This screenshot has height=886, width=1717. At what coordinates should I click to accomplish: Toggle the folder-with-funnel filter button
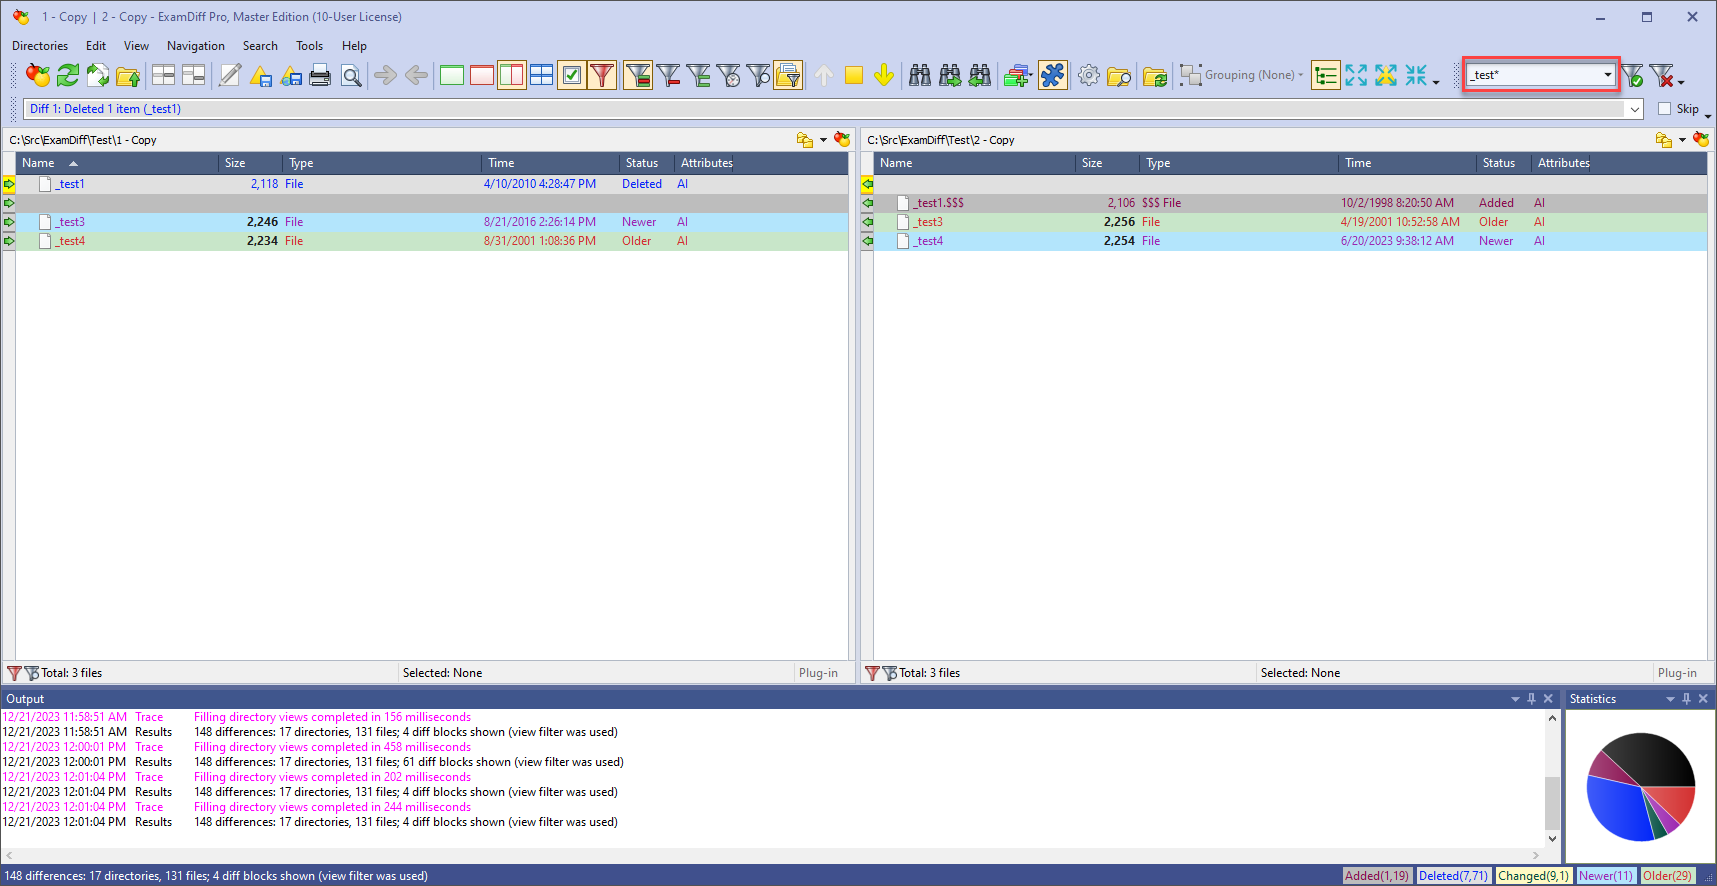click(788, 75)
